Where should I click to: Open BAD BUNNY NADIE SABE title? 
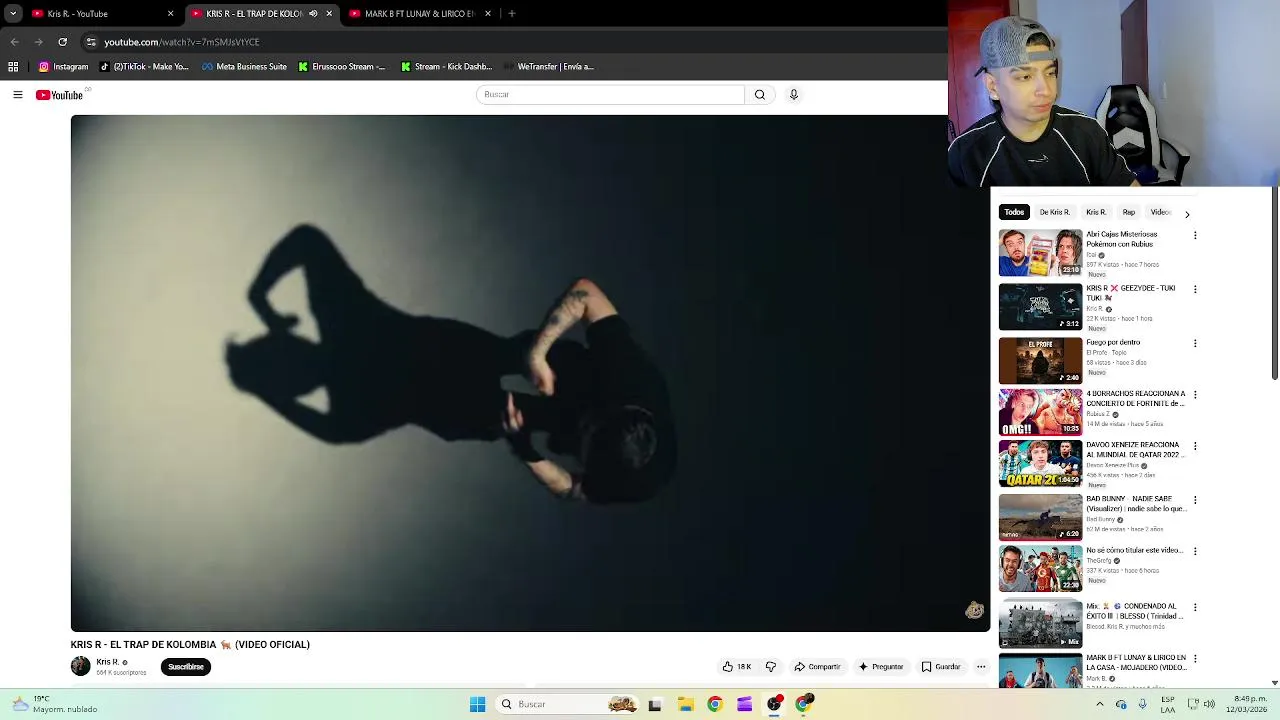[x=1136, y=503]
